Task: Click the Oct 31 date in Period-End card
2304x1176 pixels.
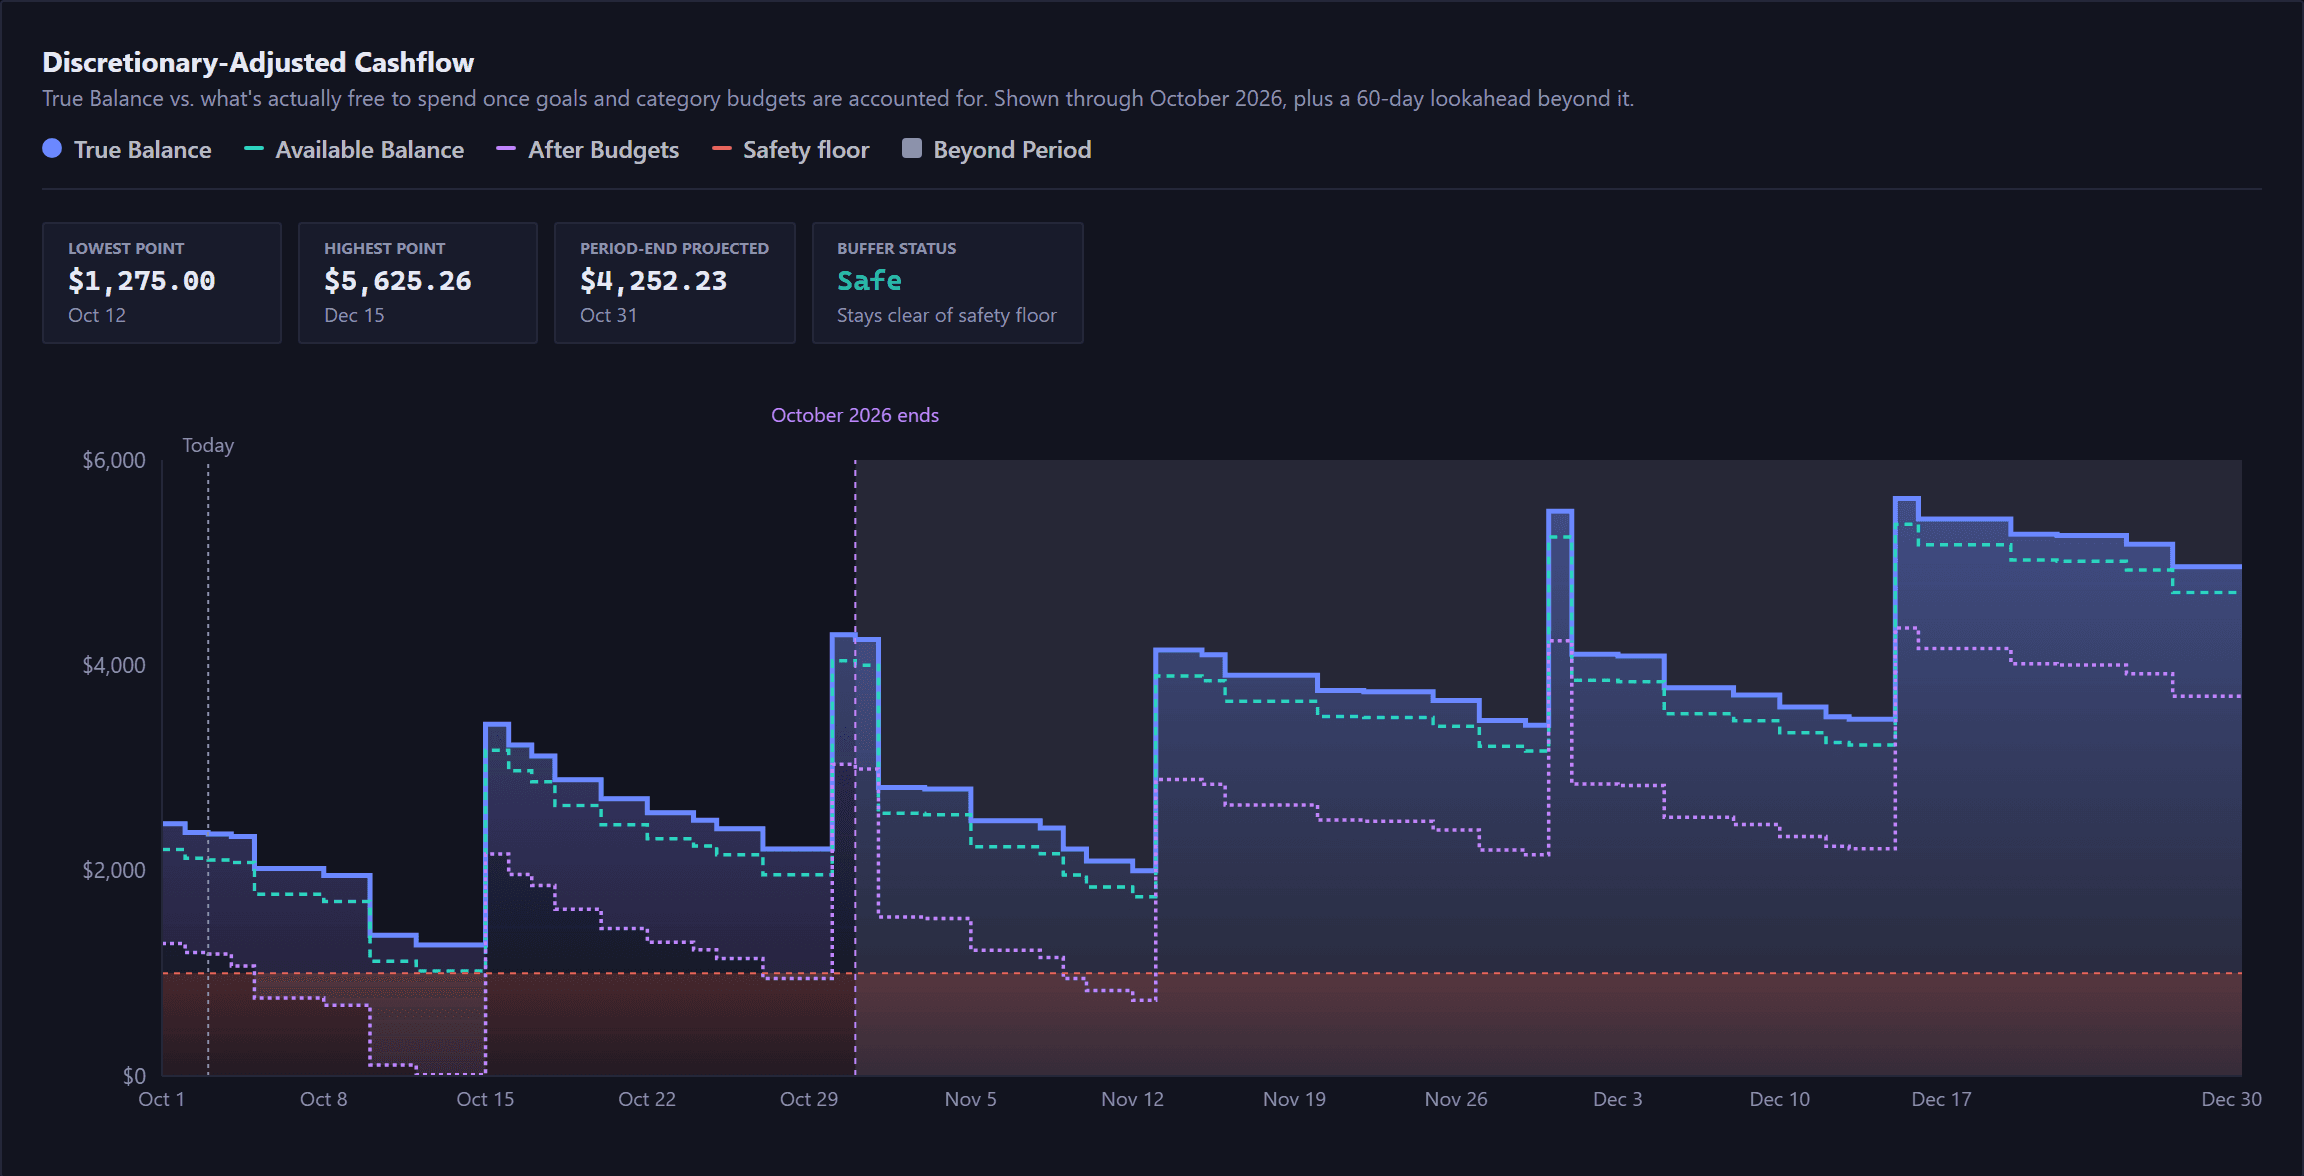Action: 609,315
